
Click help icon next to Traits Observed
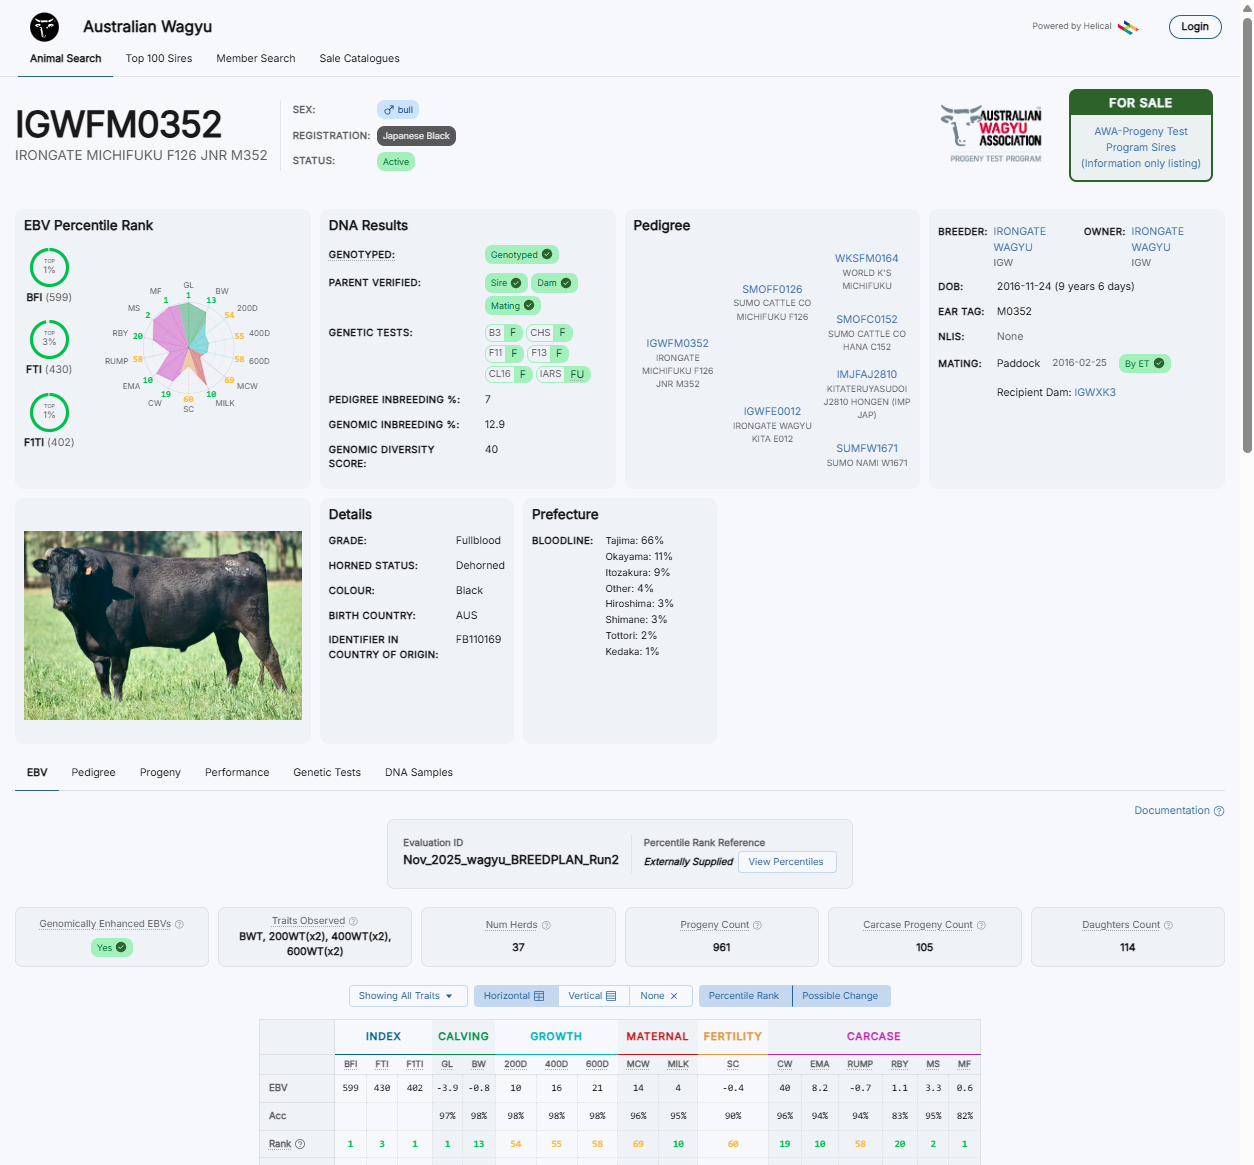click(x=353, y=921)
